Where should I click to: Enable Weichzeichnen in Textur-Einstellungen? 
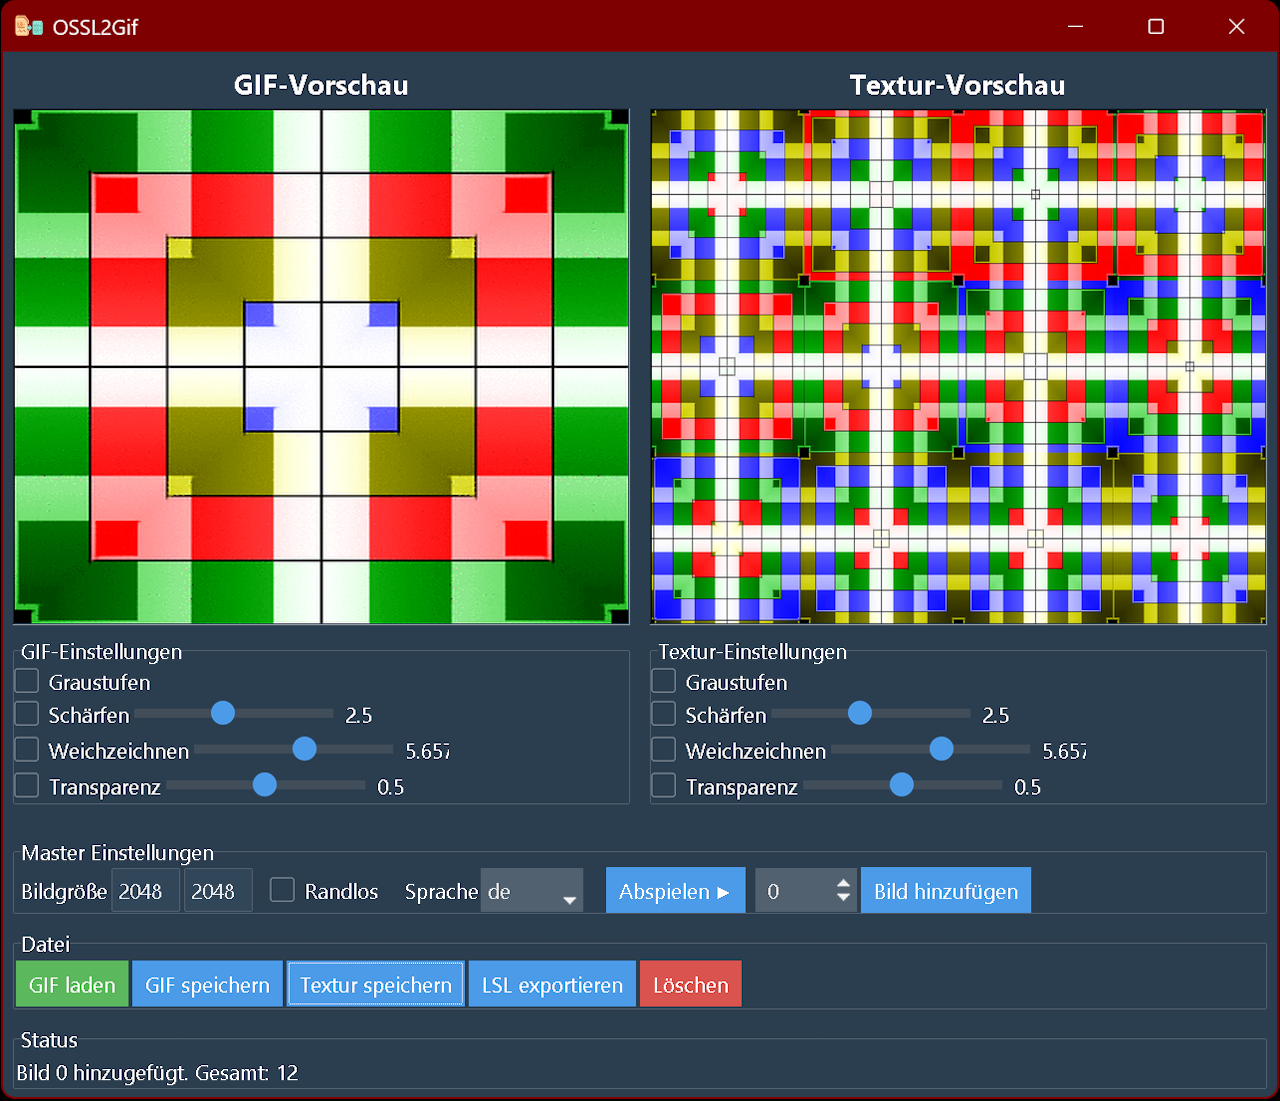pos(664,750)
